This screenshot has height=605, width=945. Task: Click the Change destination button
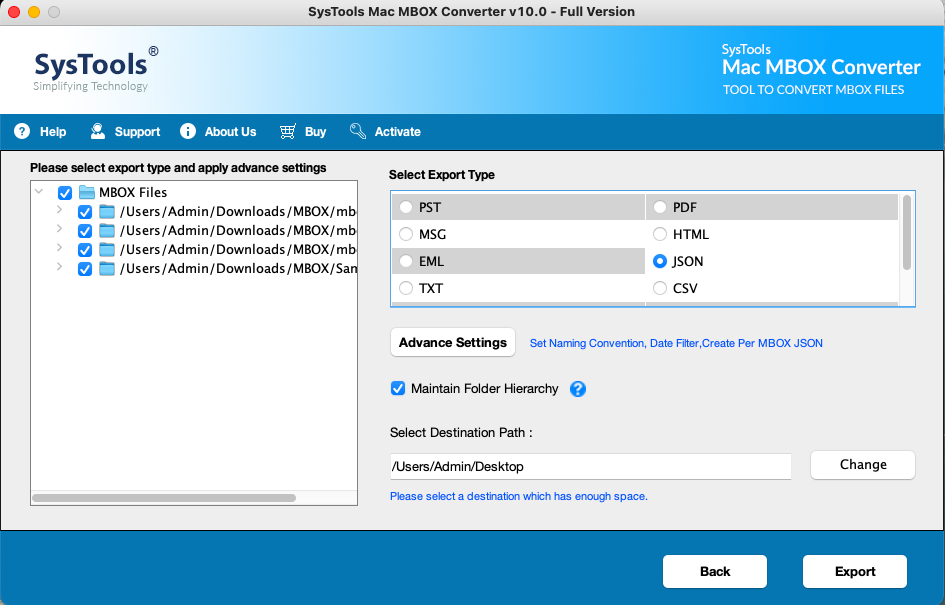pyautogui.click(x=863, y=465)
